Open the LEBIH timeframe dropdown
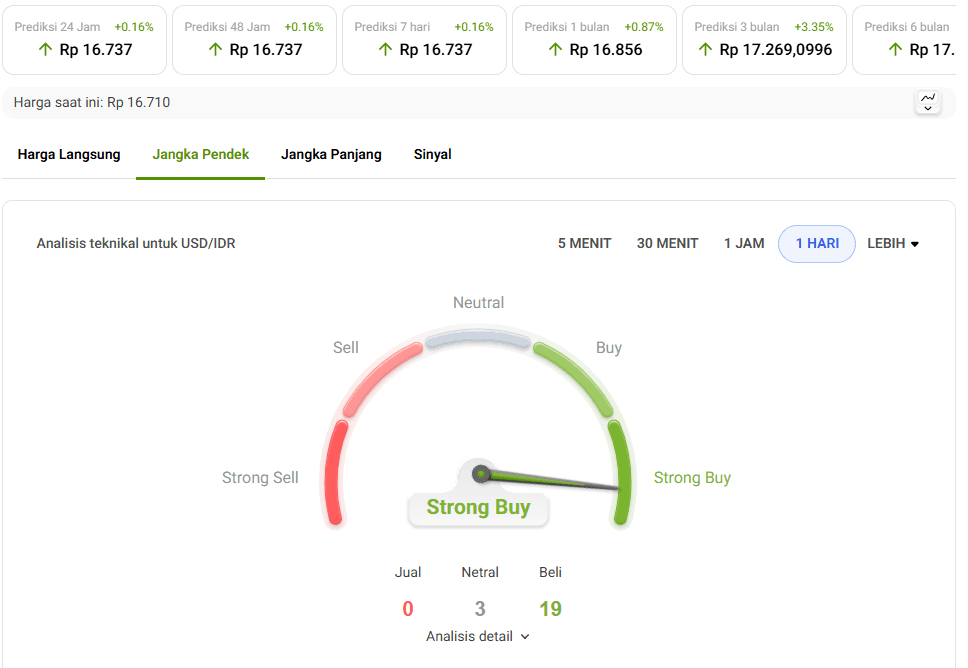Viewport: 968px width, 668px height. [892, 243]
